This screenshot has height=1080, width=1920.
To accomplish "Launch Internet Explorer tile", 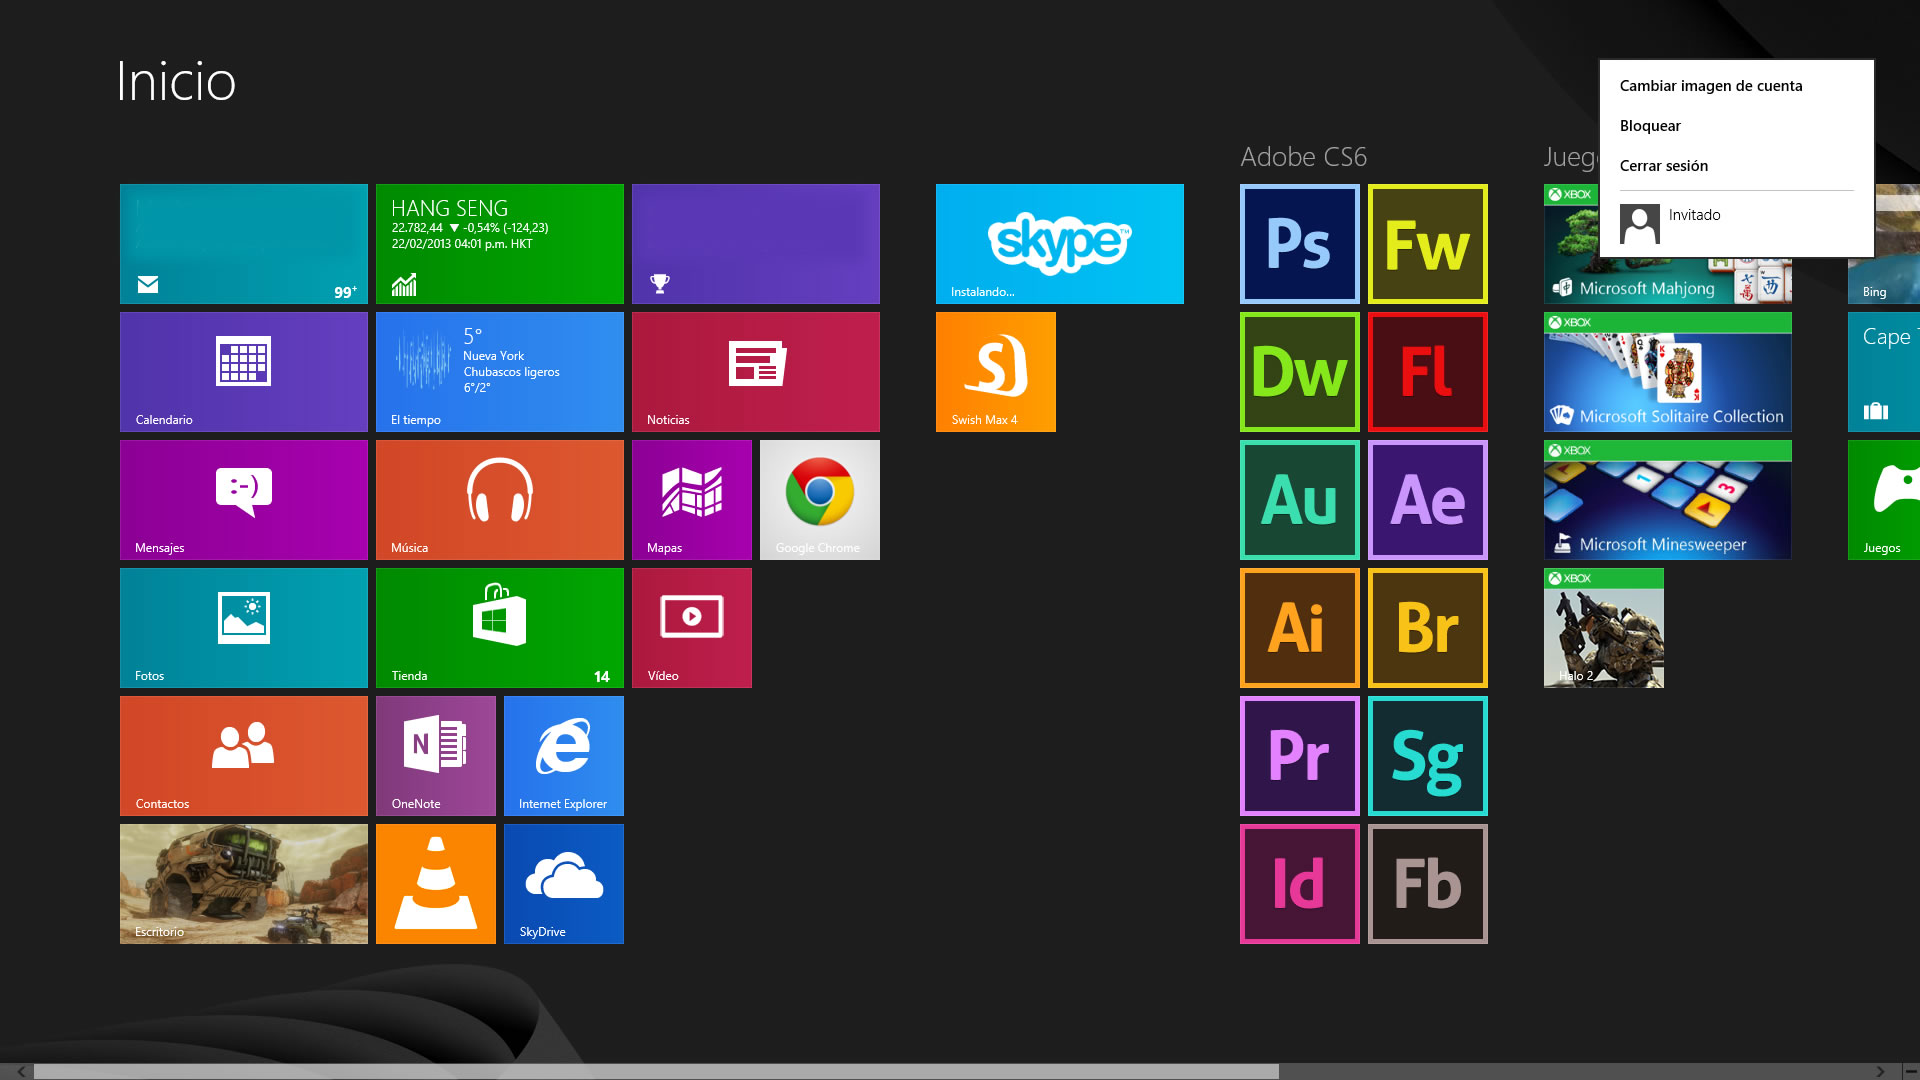I will point(564,756).
